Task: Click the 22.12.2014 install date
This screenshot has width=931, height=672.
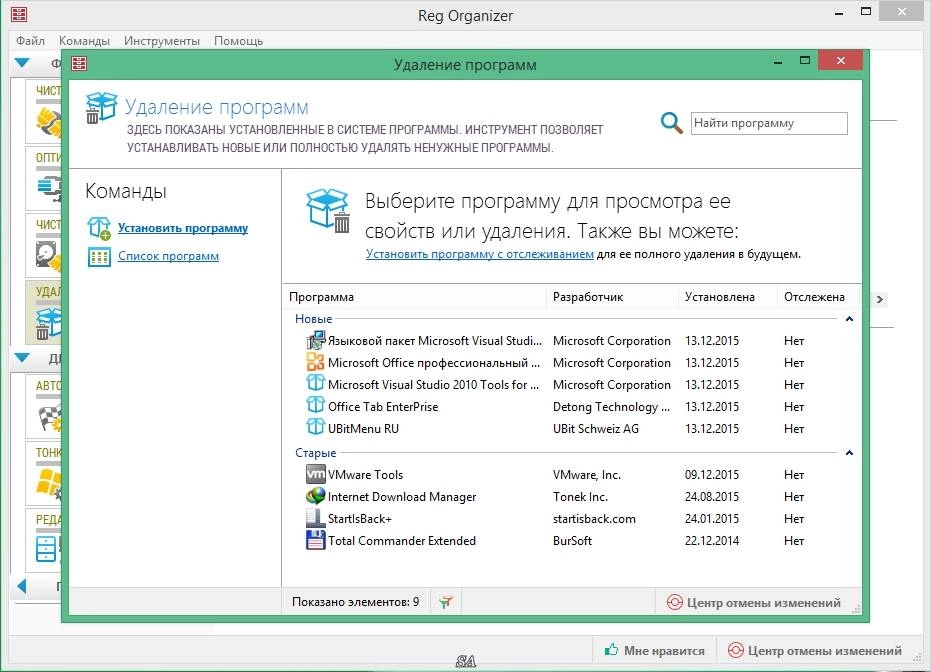Action: coord(712,541)
